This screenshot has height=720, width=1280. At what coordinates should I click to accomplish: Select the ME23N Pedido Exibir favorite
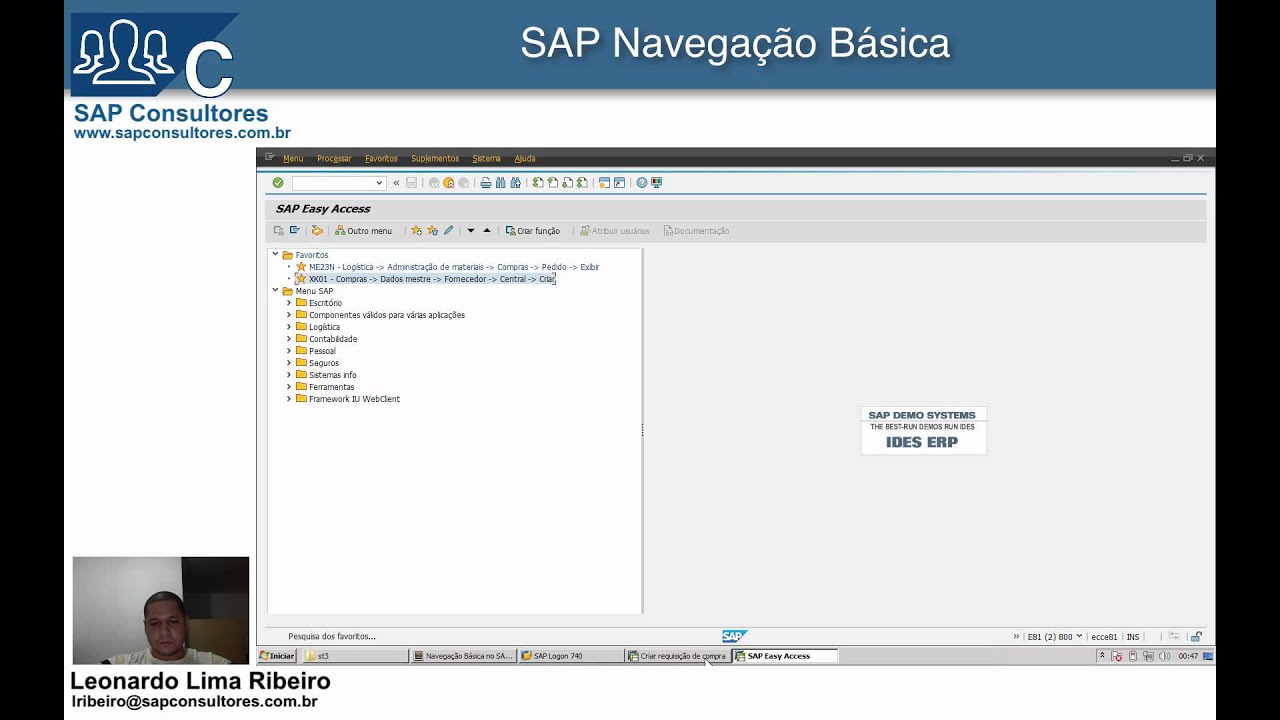pyautogui.click(x=454, y=267)
